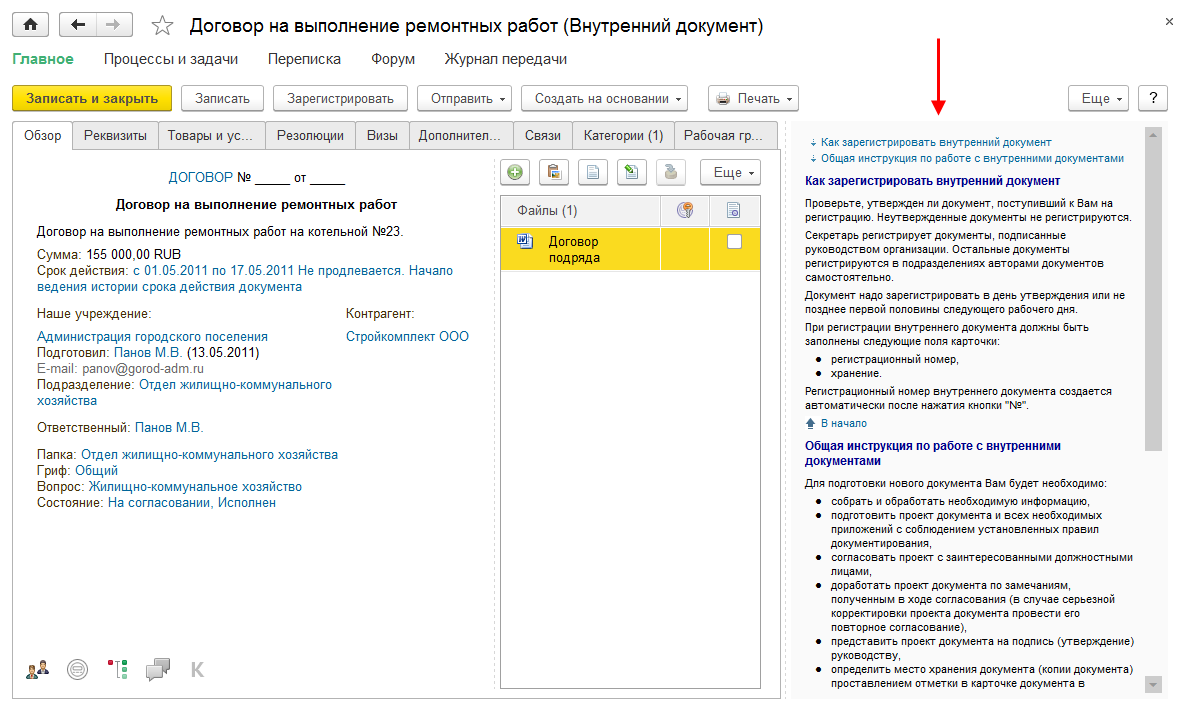Image resolution: width=1187 pixels, height=711 pixels.
Task: Open forum speech bubbles icon
Action: pyautogui.click(x=157, y=669)
